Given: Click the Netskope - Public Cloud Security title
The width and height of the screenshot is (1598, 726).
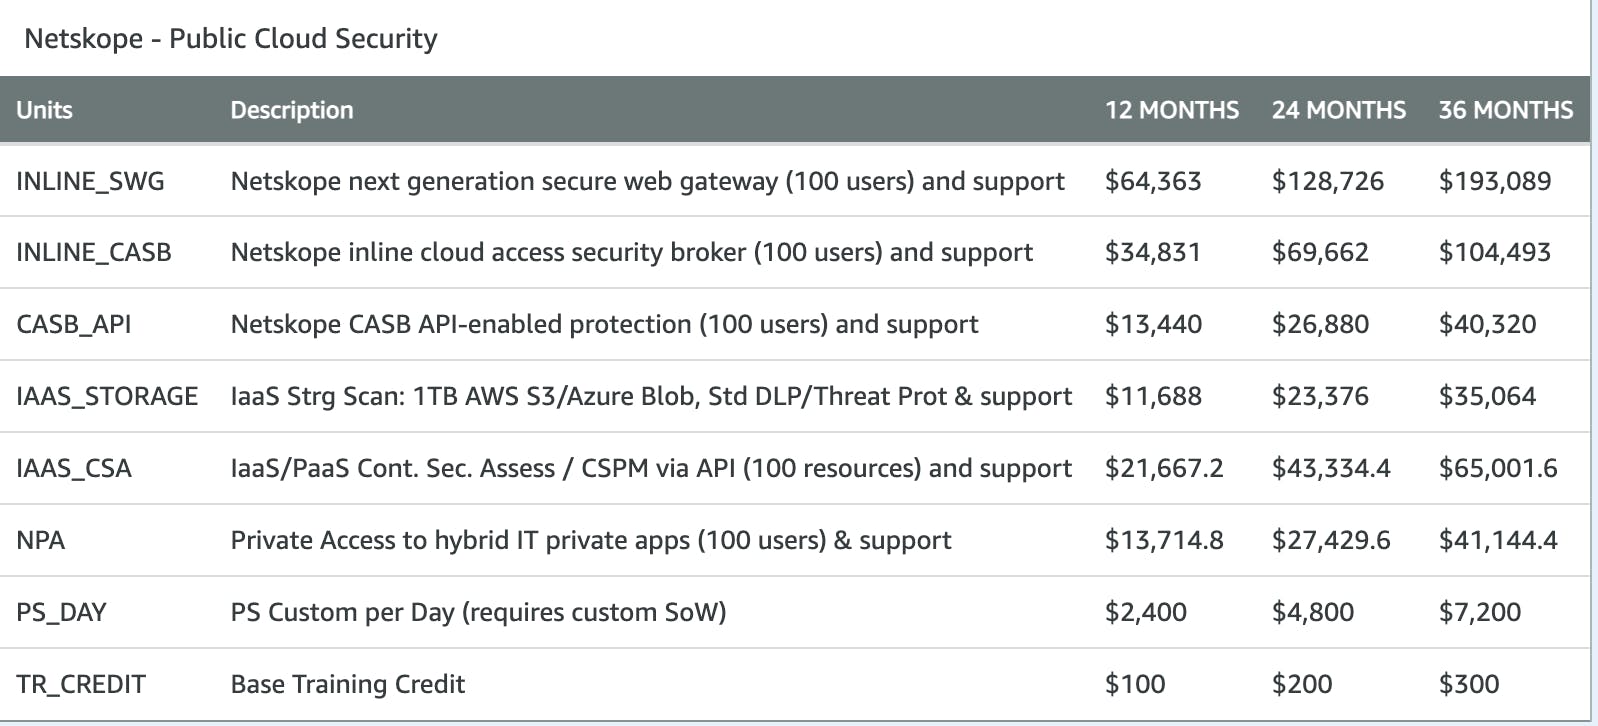Looking at the screenshot, I should (x=231, y=38).
